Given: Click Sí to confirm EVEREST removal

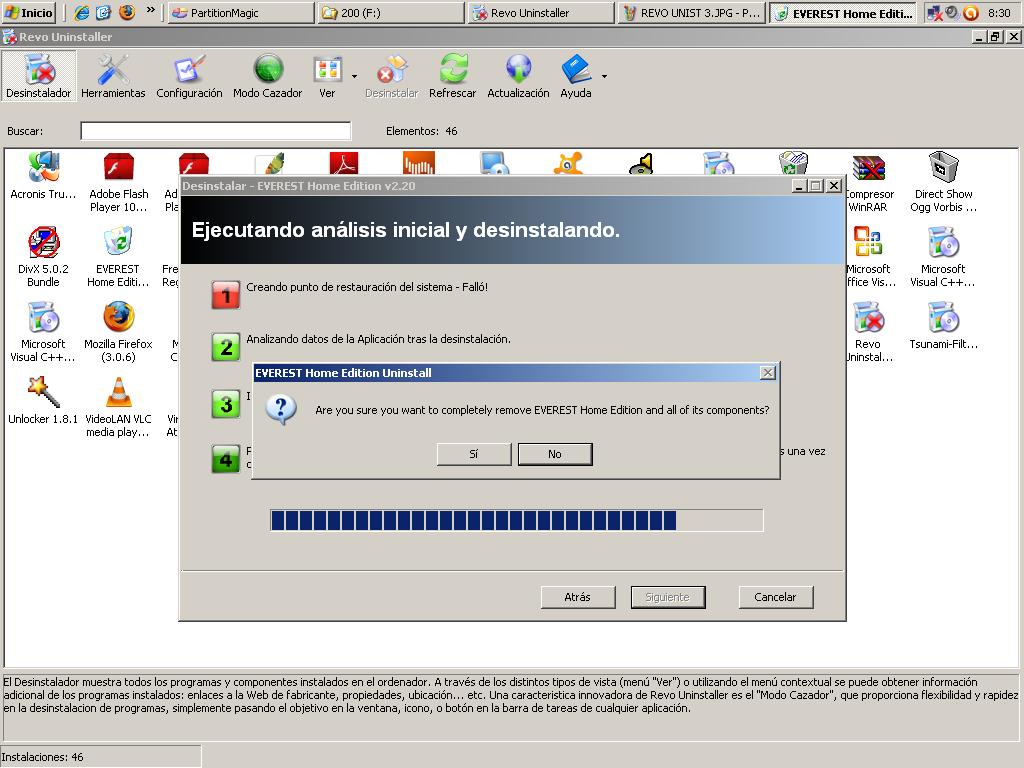Looking at the screenshot, I should pos(474,454).
